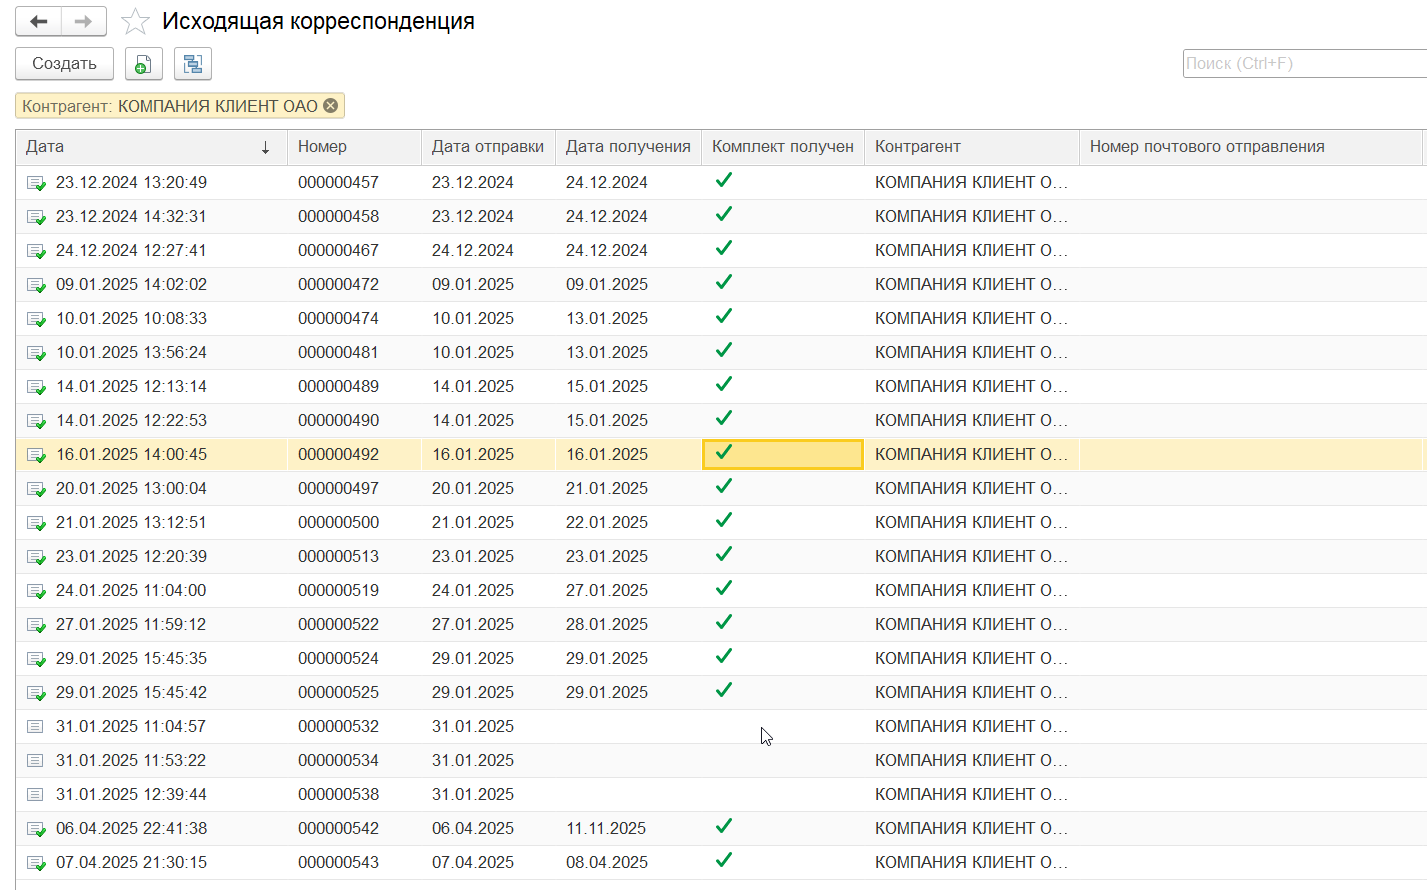Screen dimensions: 1427x890
Task: Select date cell 09.01.2025 14:02:02
Action: [131, 284]
